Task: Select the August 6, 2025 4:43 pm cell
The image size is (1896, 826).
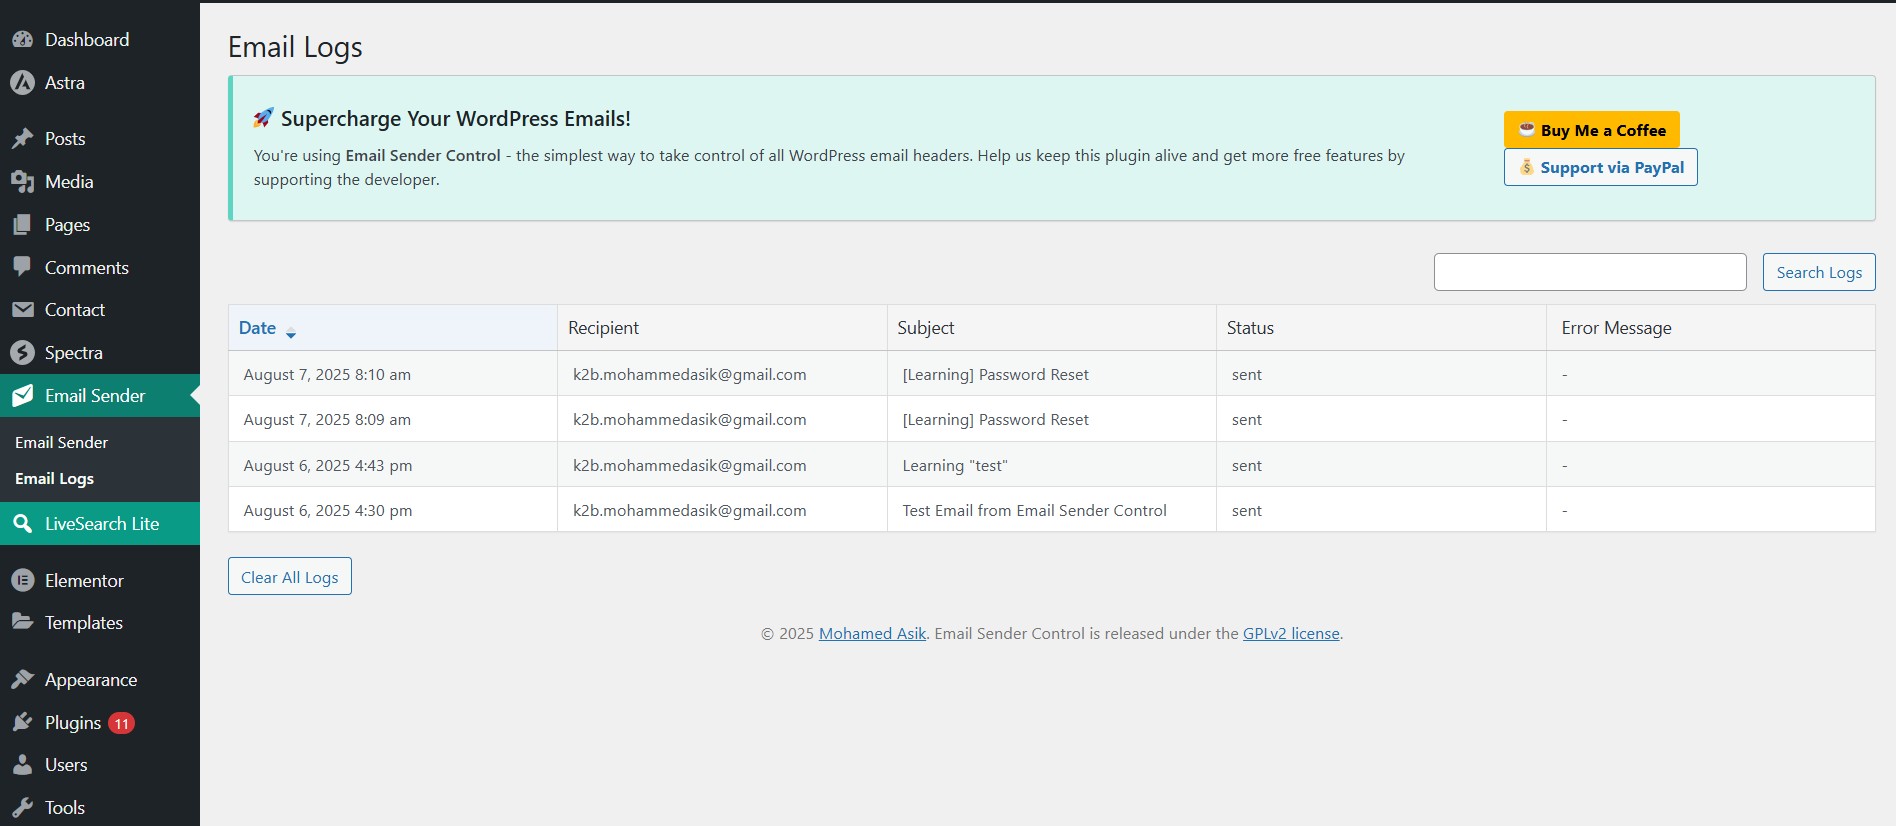Action: coord(393,465)
